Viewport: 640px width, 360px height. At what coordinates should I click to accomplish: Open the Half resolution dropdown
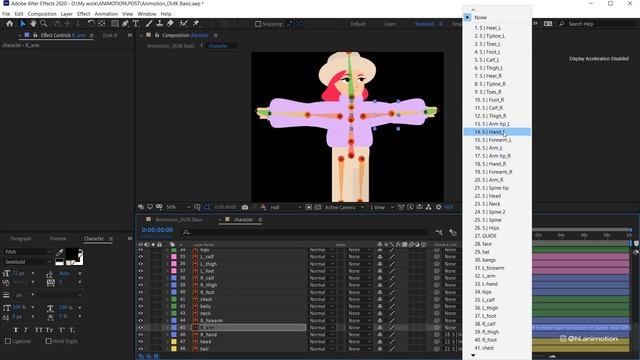coord(286,207)
